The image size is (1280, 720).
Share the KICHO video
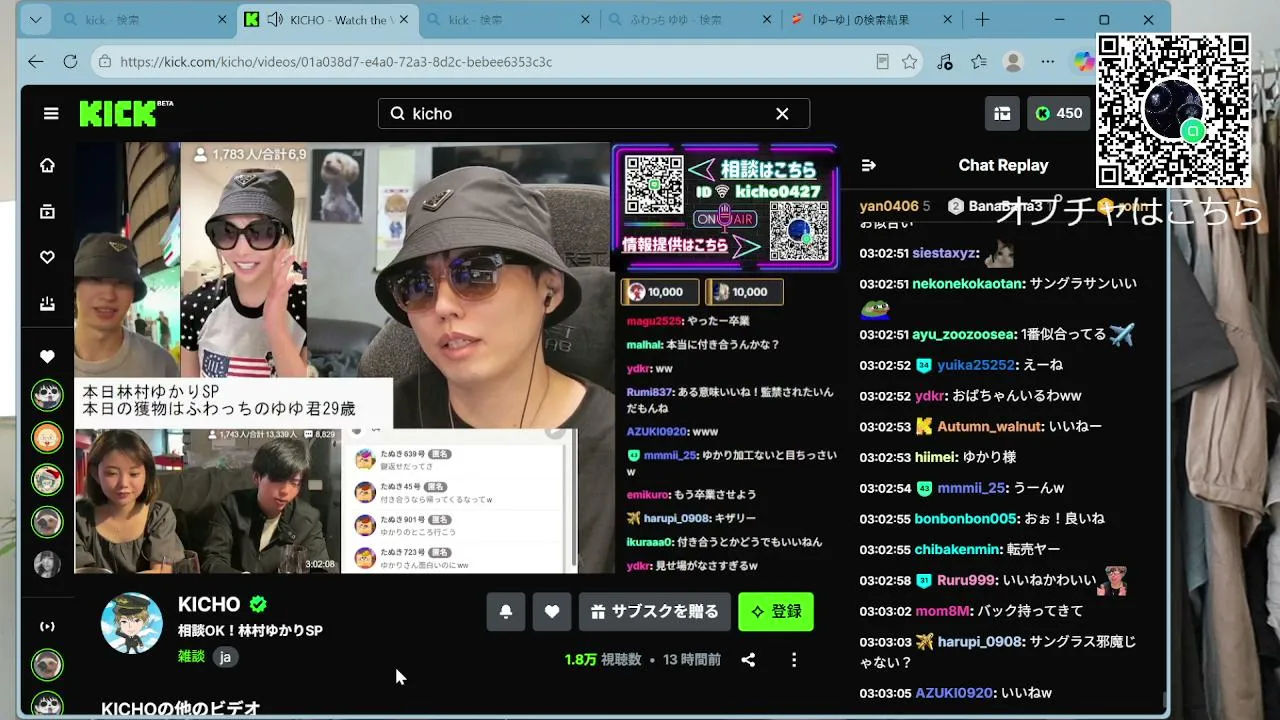(x=748, y=660)
